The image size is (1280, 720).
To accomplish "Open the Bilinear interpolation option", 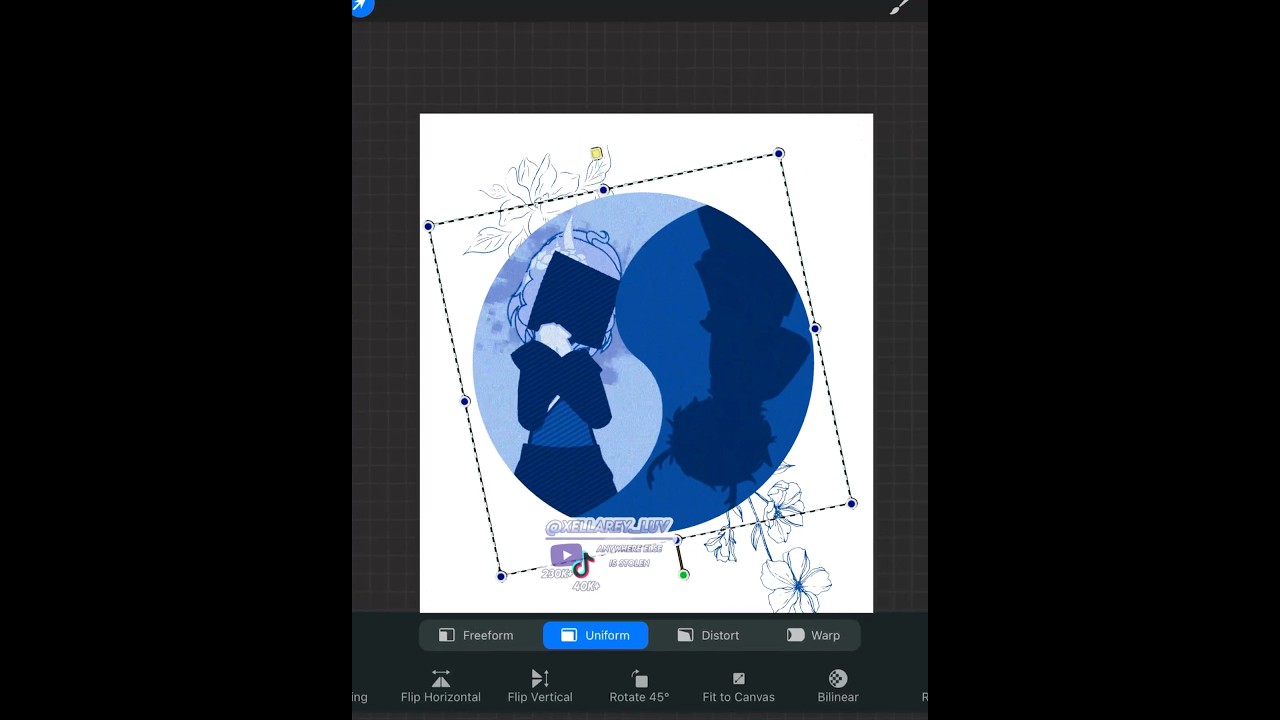I will click(x=838, y=687).
